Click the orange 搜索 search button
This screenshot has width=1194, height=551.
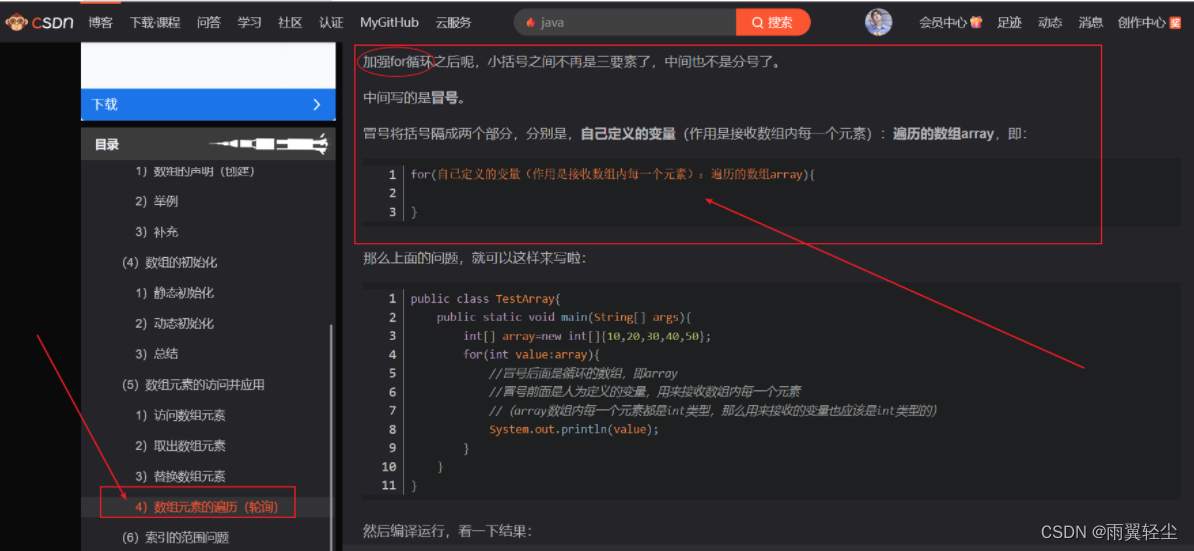[x=773, y=22]
